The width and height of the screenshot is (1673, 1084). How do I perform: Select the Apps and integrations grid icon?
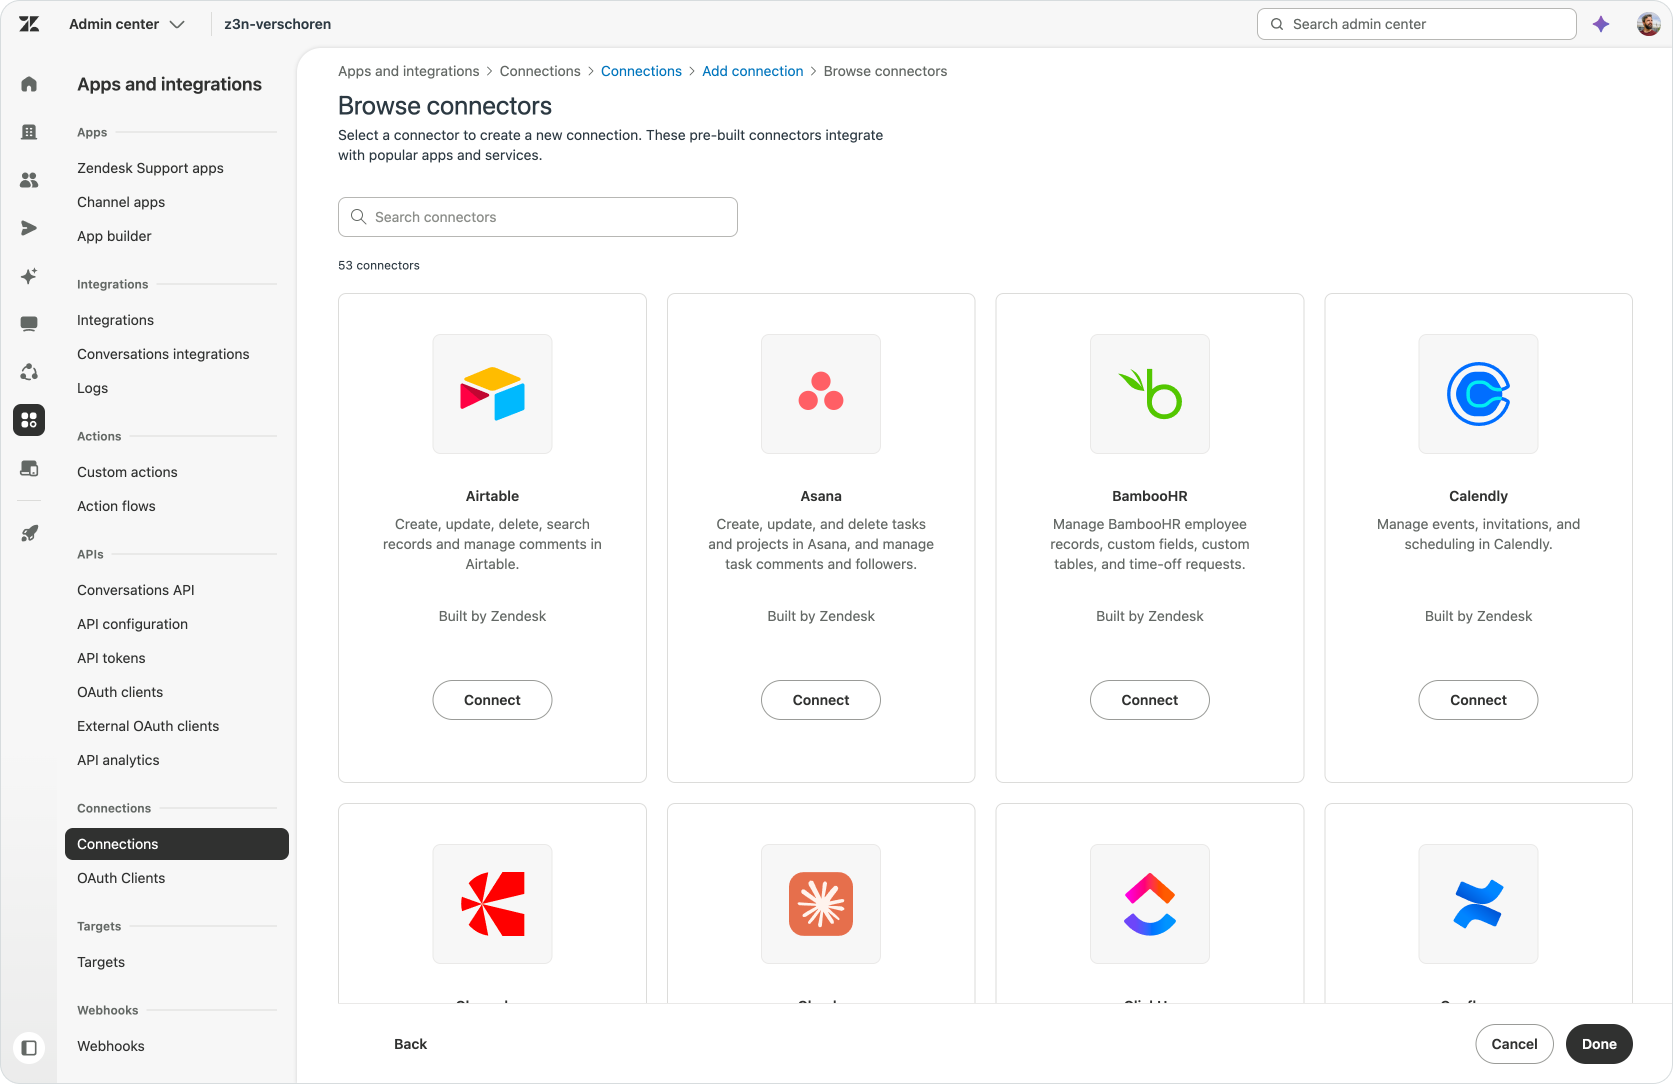[x=29, y=420]
